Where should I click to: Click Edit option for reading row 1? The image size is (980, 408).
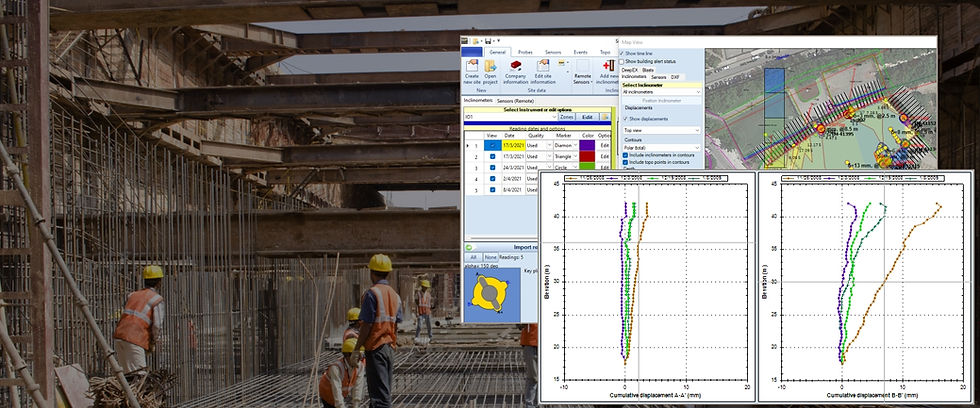(605, 146)
